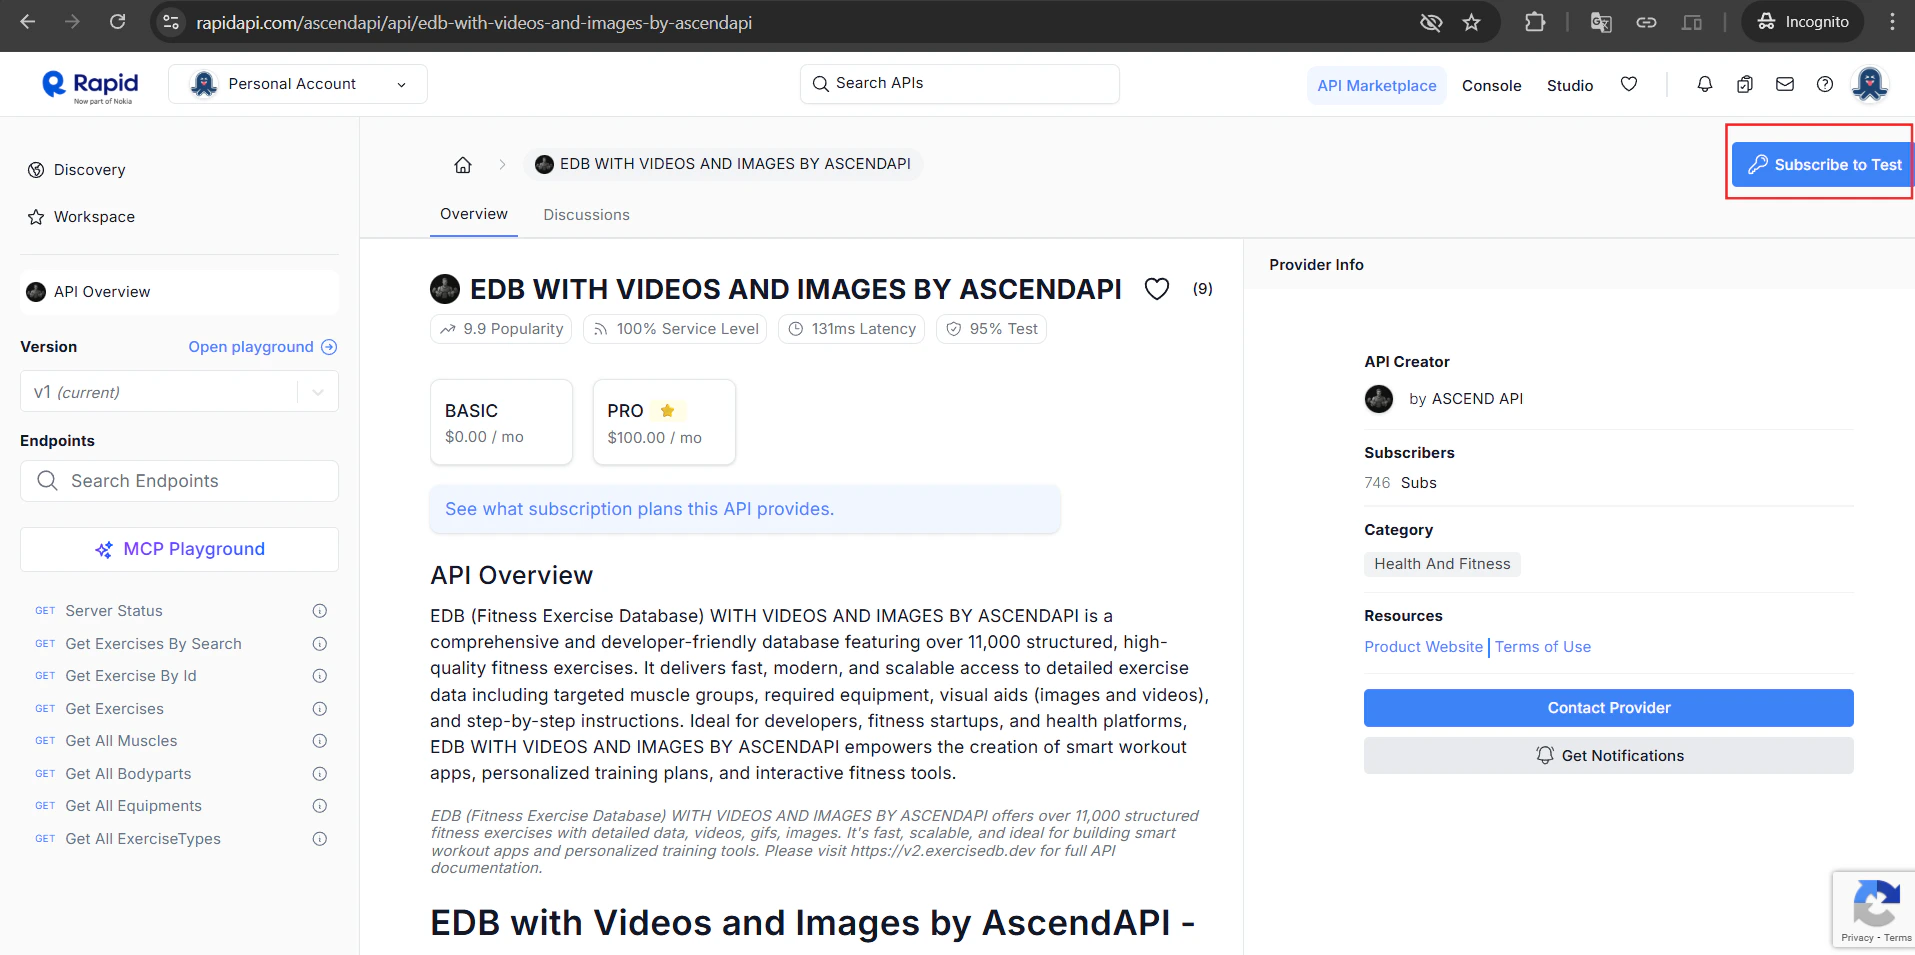Favorite the API with heart beside title
1915x955 pixels.
pyautogui.click(x=1157, y=289)
